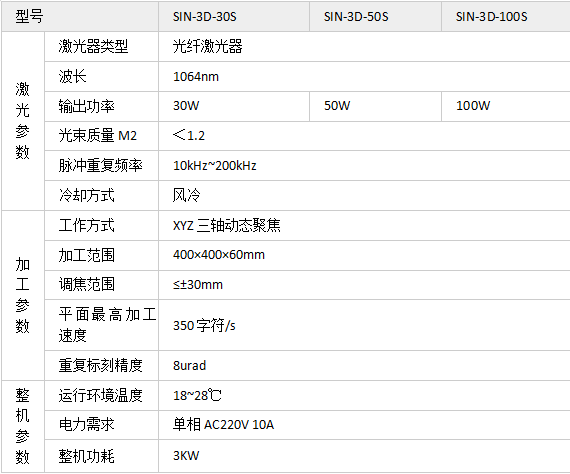Click the 30W output power cell

click(x=234, y=106)
